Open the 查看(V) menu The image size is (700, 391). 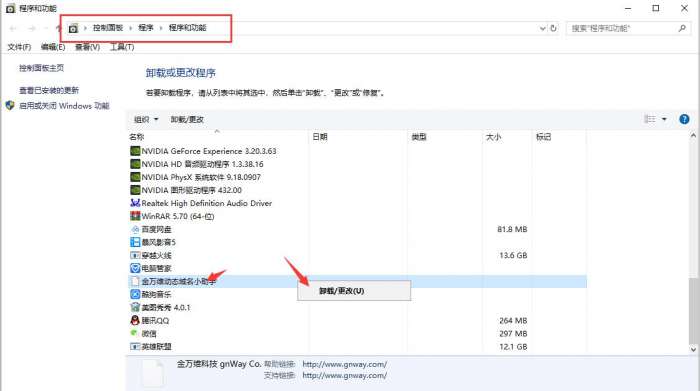pos(87,47)
